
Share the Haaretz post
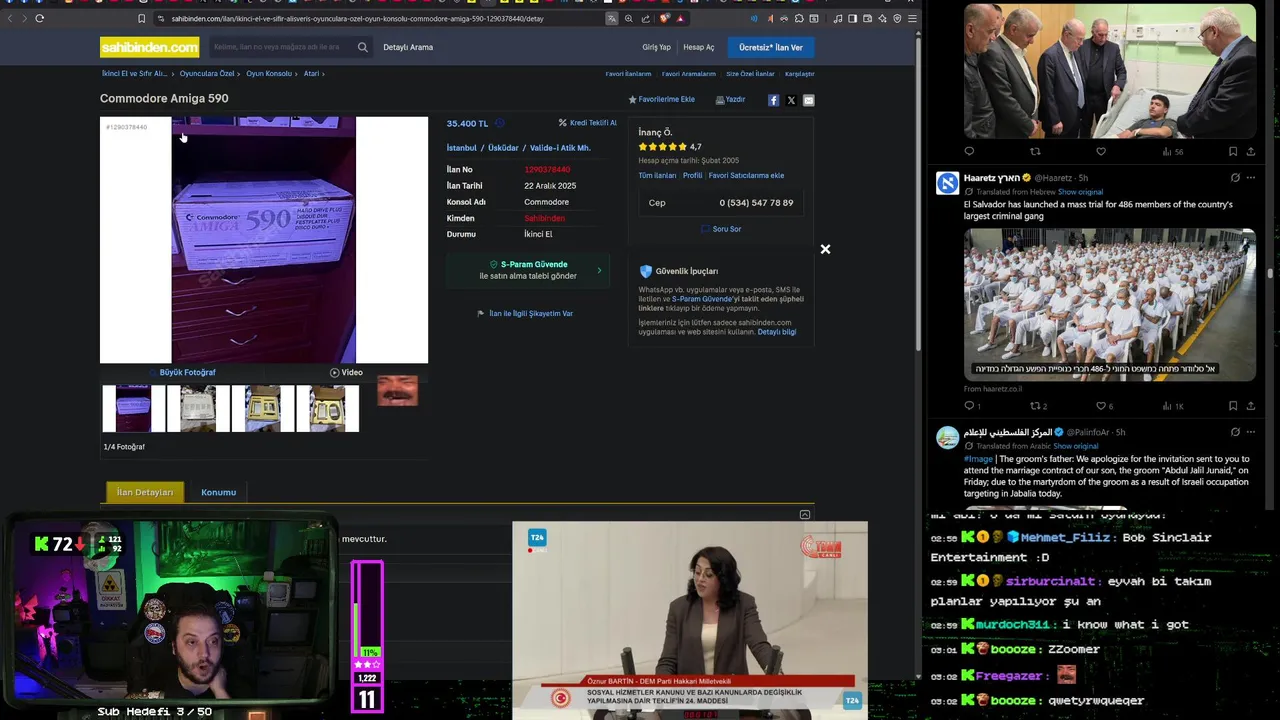click(x=1250, y=406)
